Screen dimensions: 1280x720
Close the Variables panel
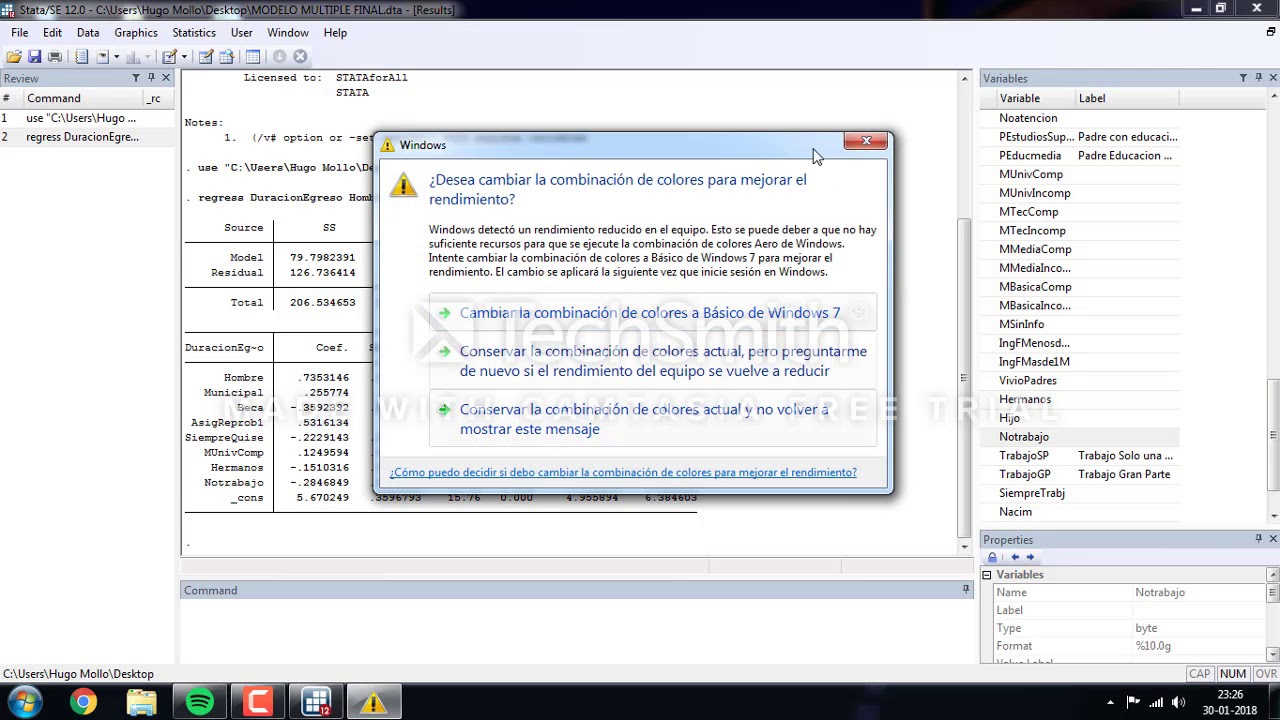1273,78
